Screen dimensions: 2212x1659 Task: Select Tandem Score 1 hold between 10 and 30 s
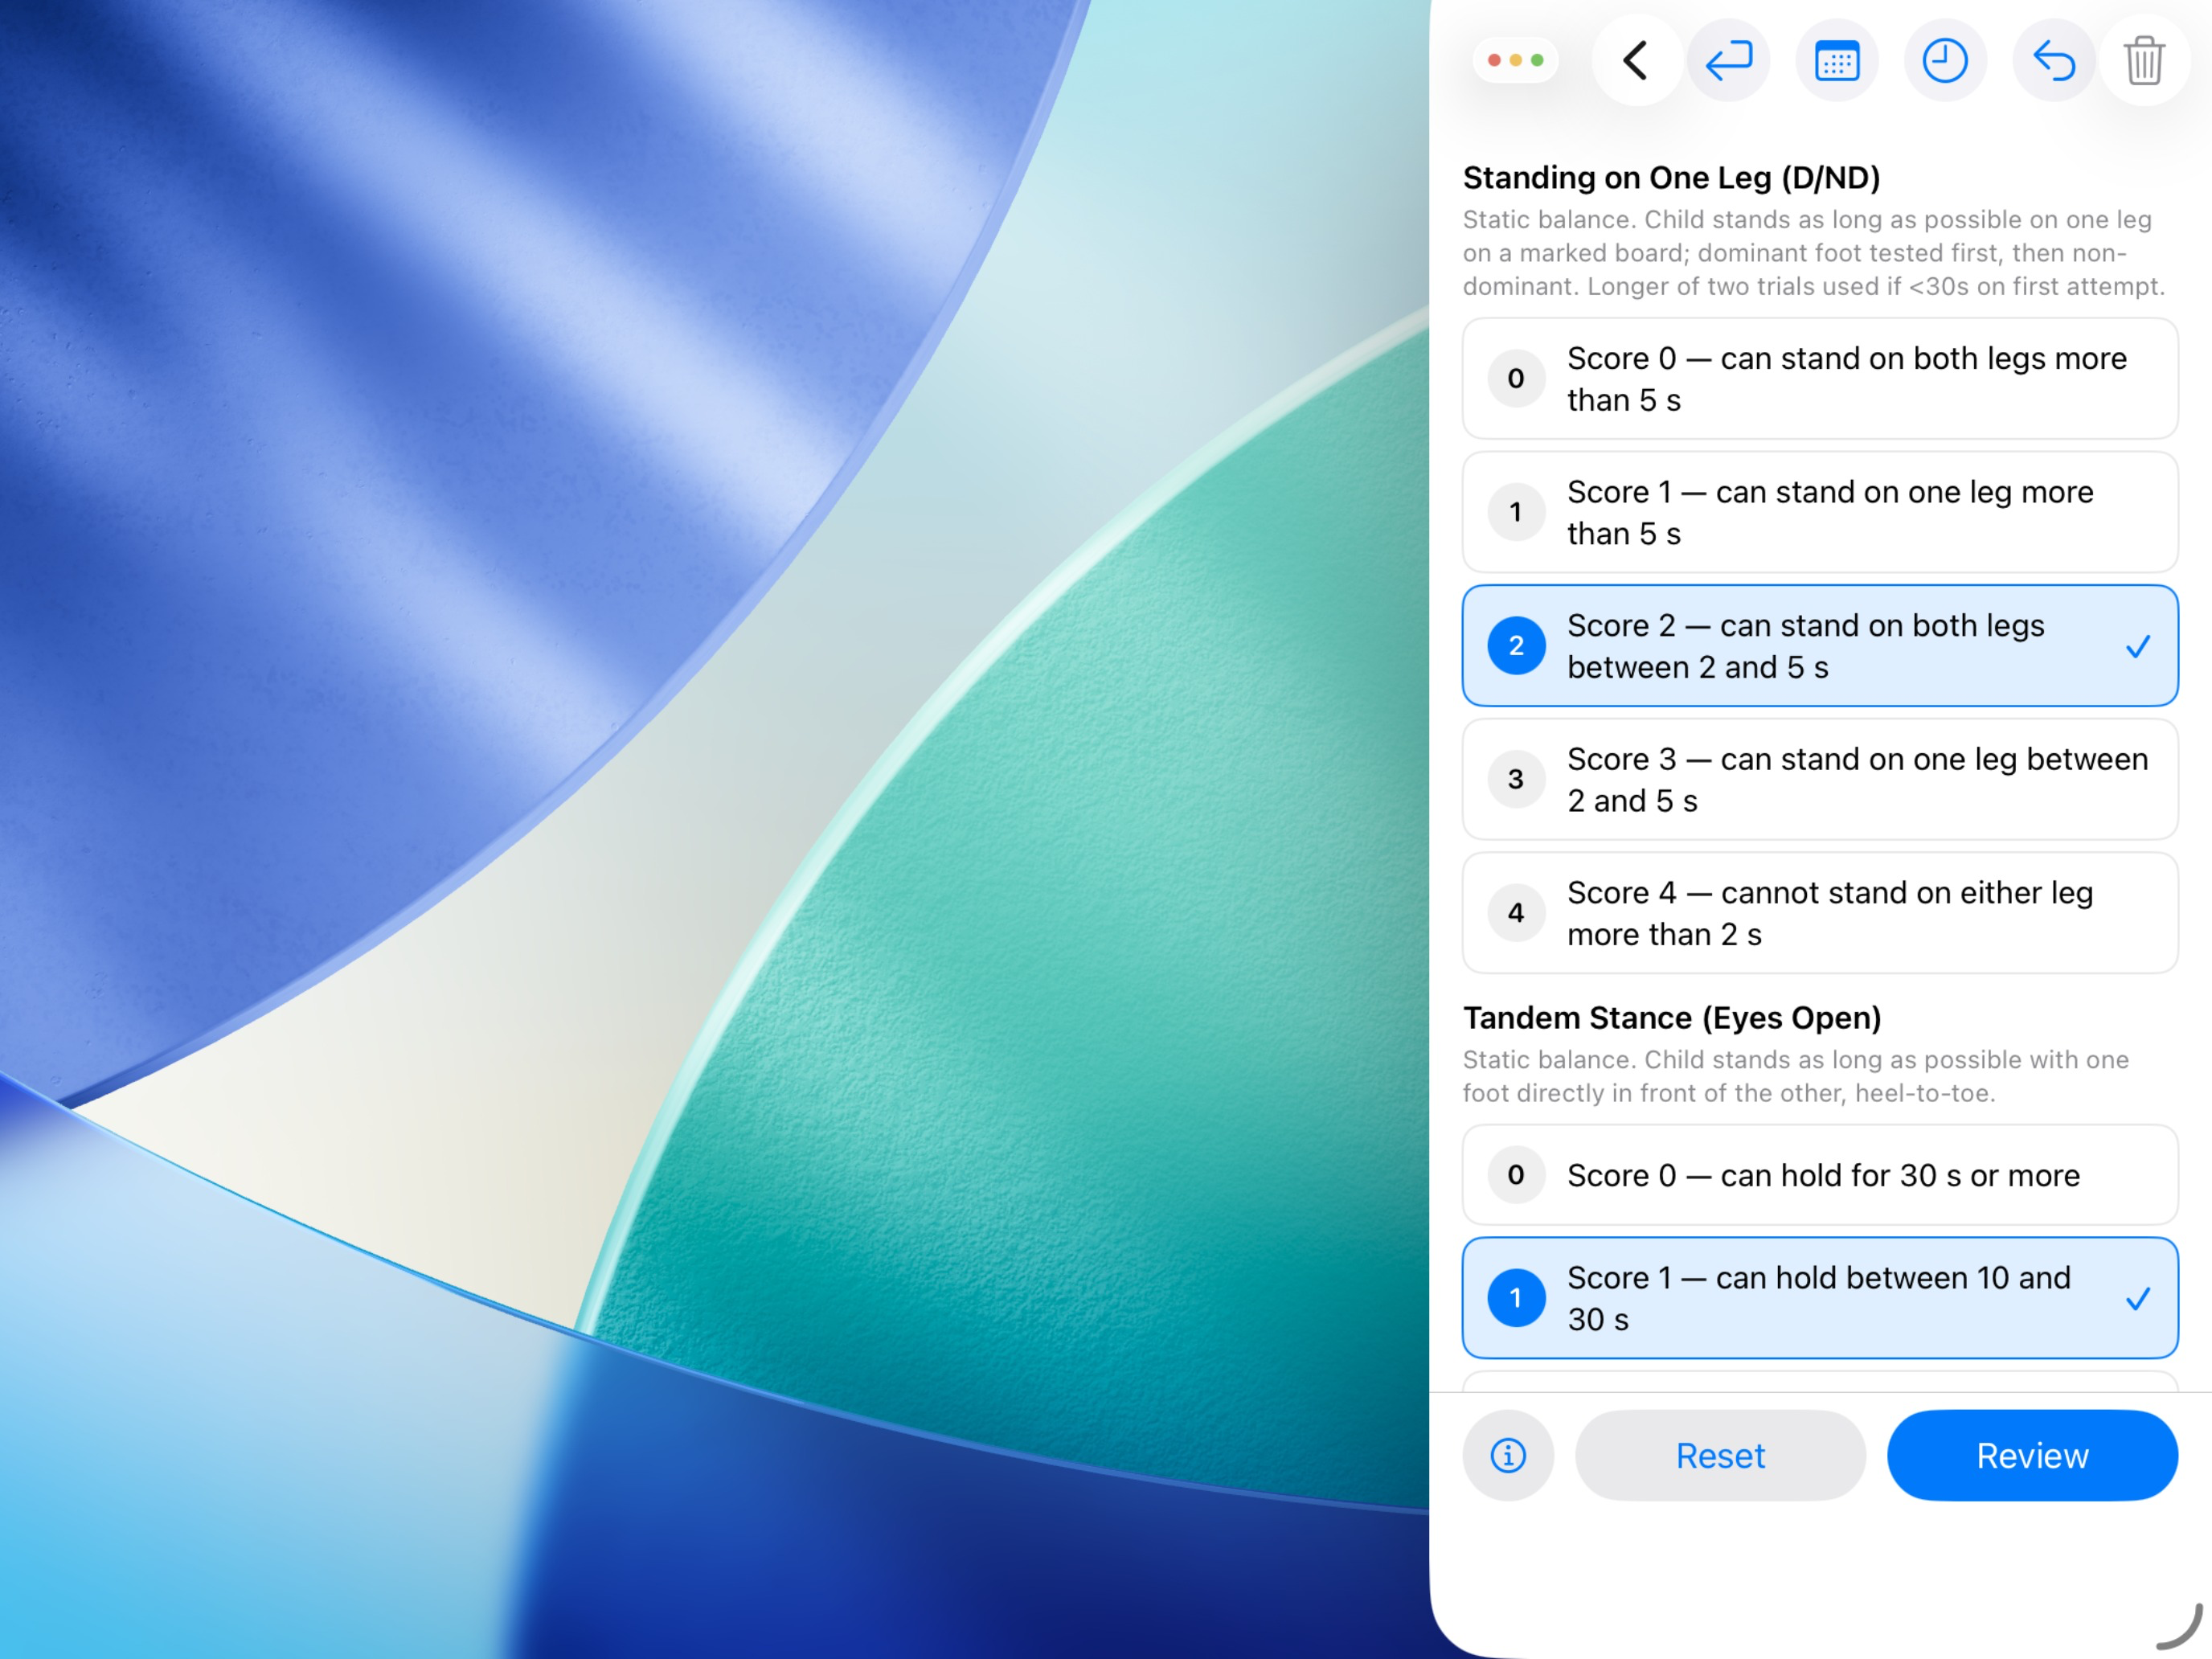pos(1820,1298)
